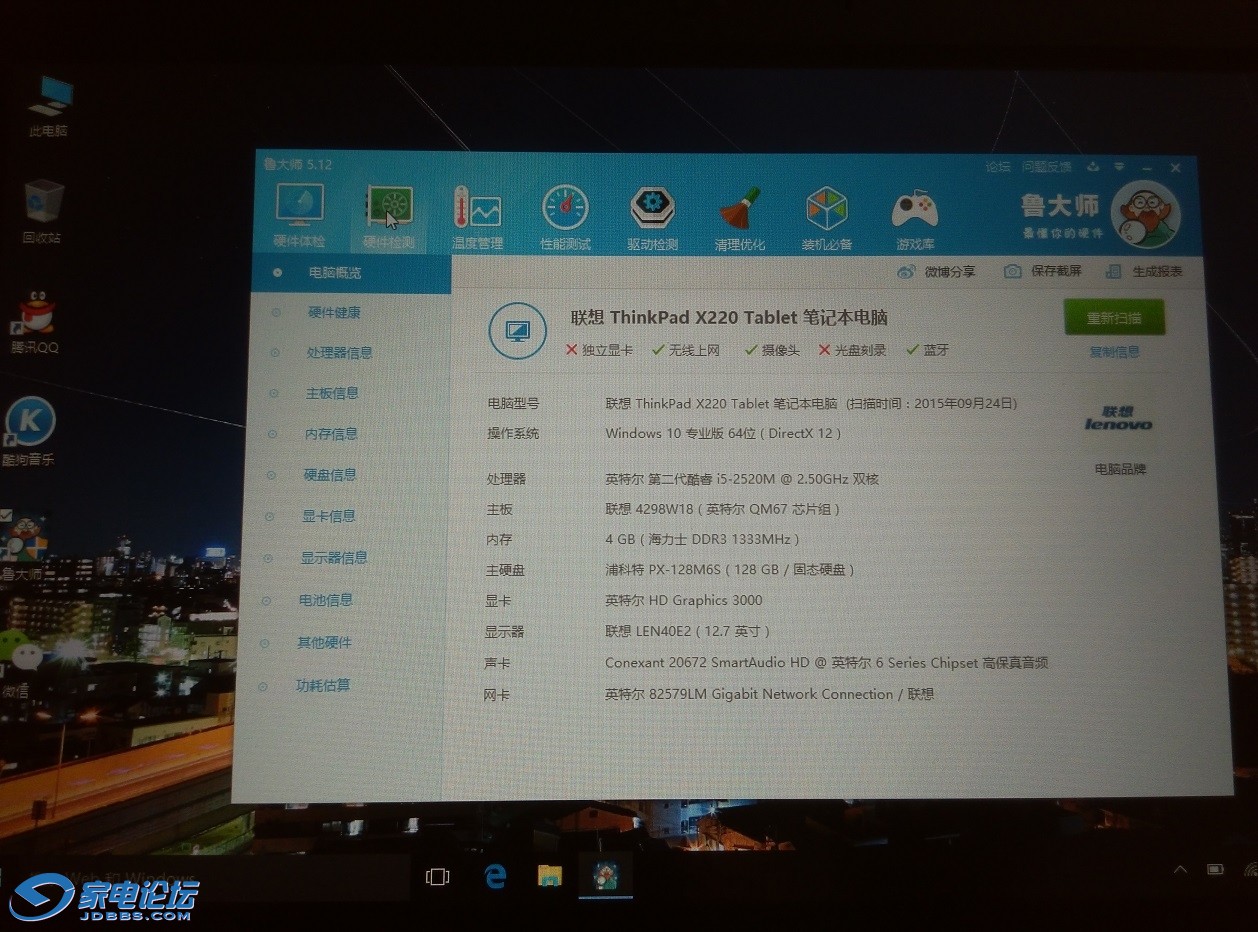This screenshot has height=932, width=1258.
Task: Select the 鲁大师 desktop shortcut
Action: point(23,547)
